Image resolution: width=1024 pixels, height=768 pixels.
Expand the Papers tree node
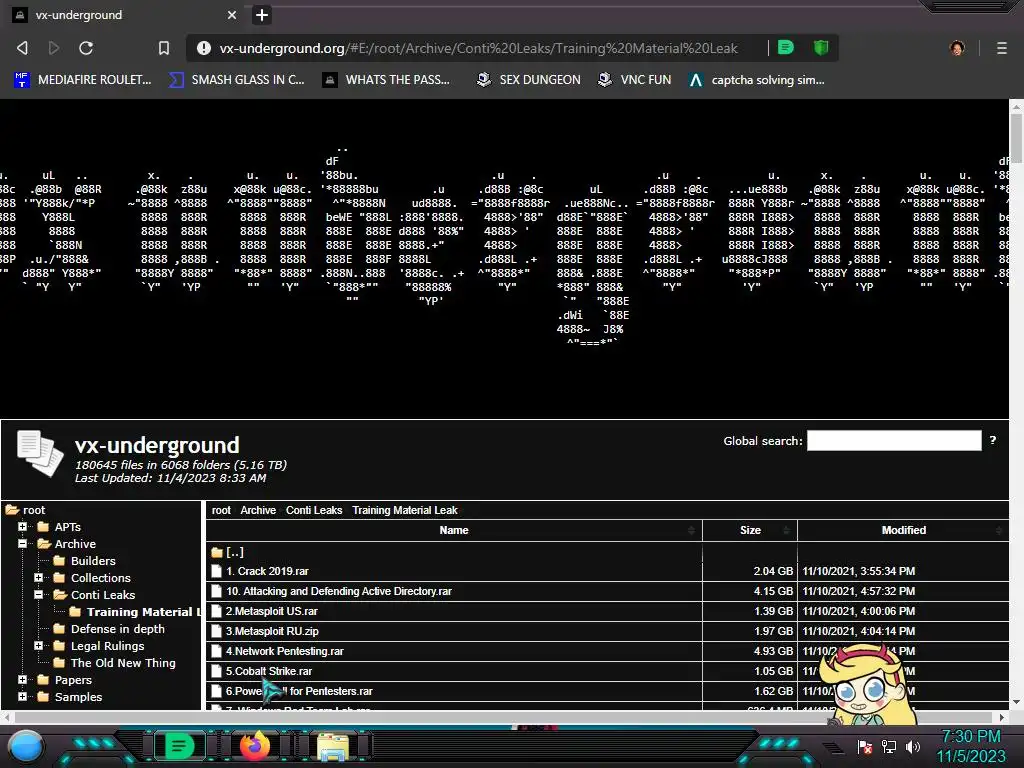pos(22,679)
